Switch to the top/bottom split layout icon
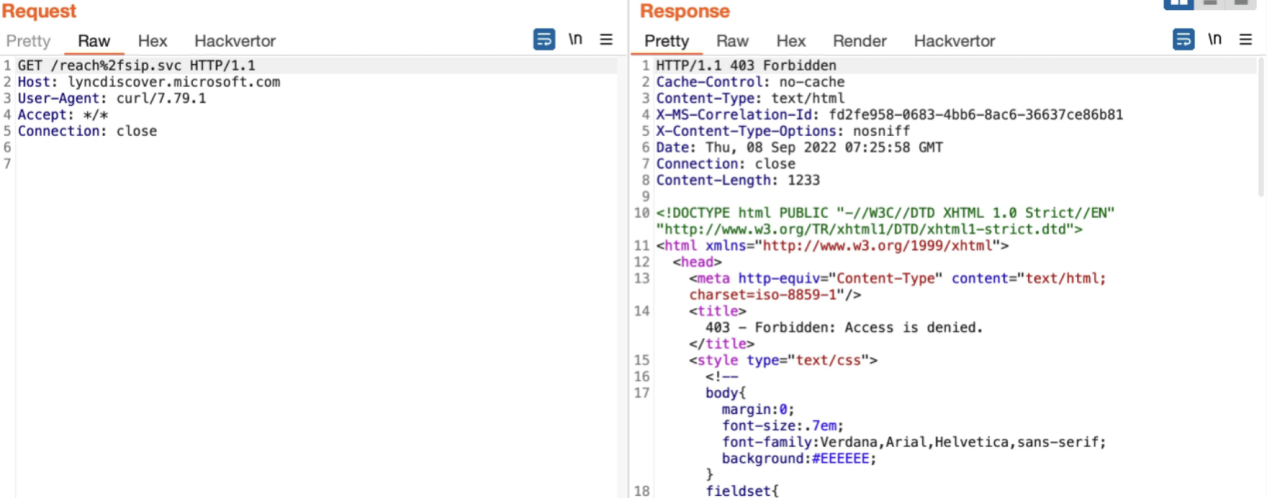Image resolution: width=1267 pixels, height=498 pixels. pyautogui.click(x=1210, y=4)
